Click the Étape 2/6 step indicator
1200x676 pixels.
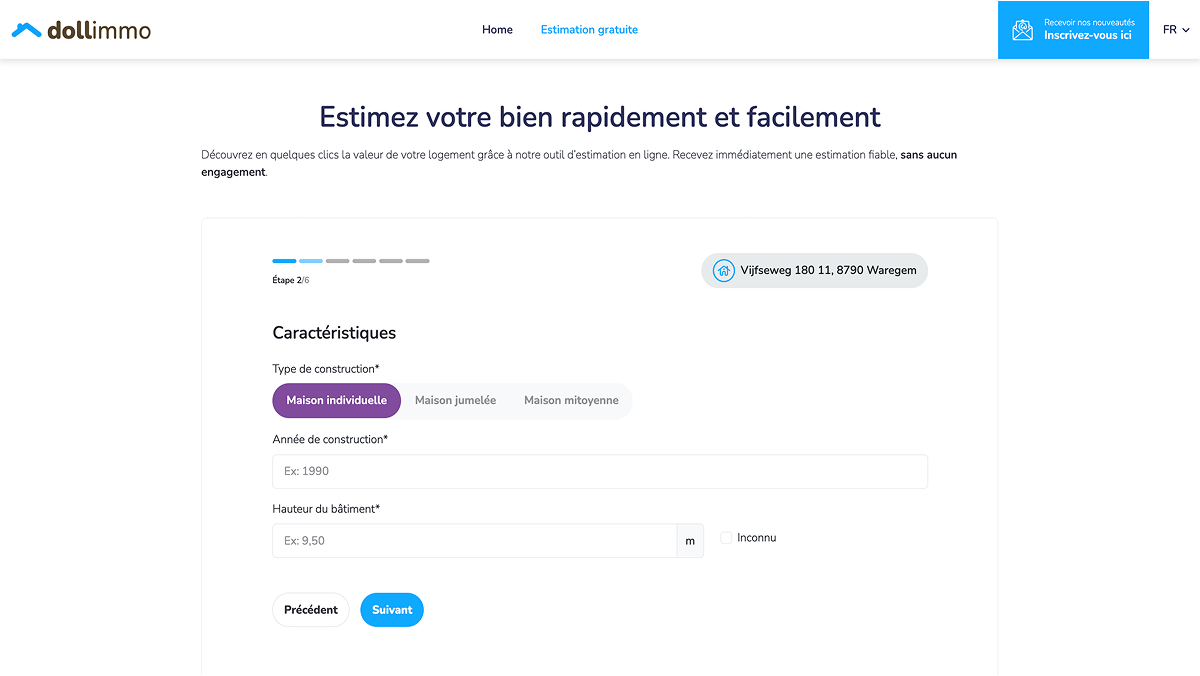(x=290, y=279)
